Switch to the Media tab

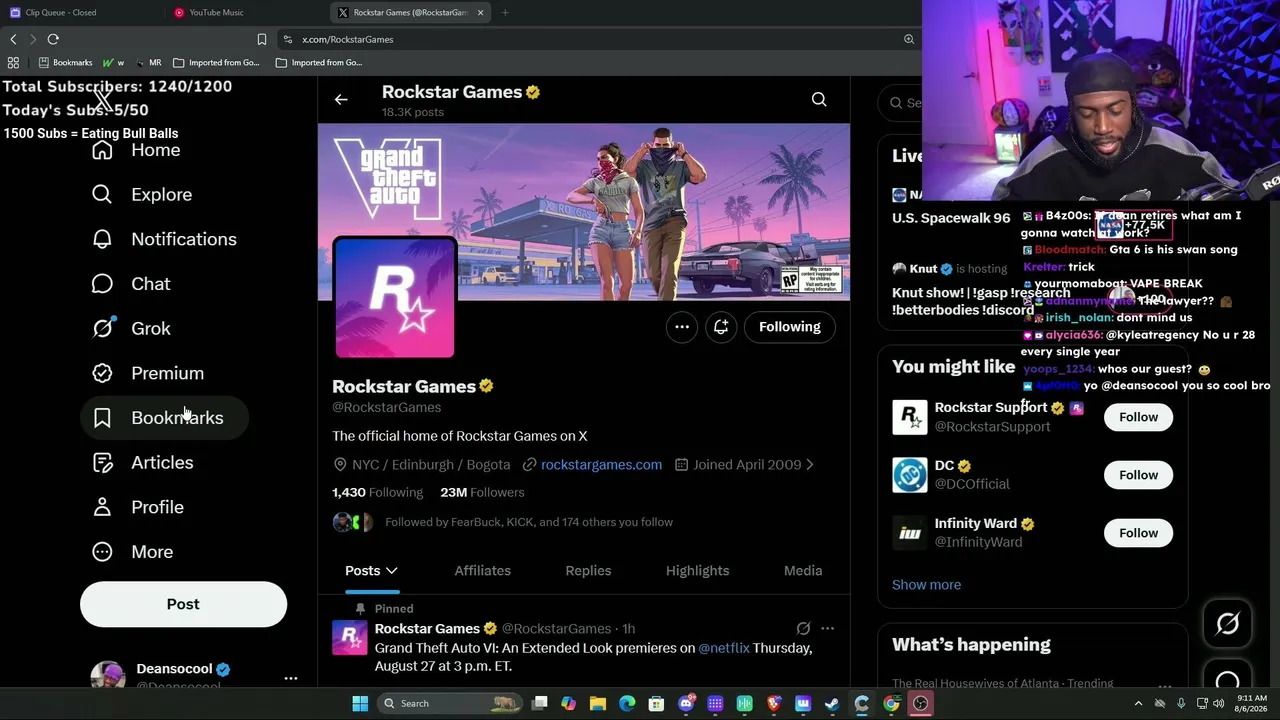point(803,571)
